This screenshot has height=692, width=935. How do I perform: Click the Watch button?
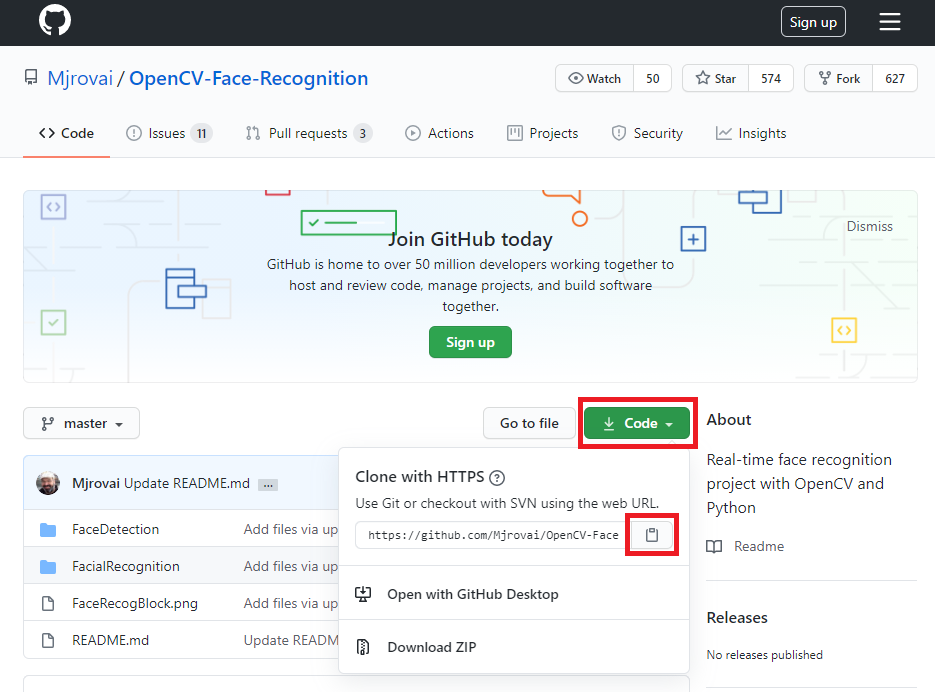[595, 78]
